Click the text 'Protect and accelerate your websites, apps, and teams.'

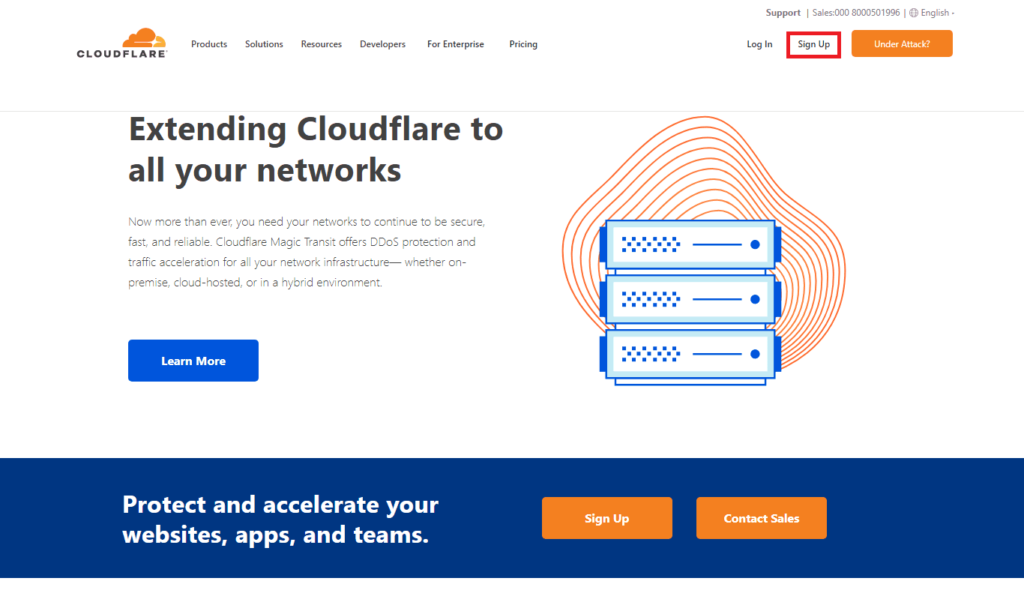[x=280, y=519]
